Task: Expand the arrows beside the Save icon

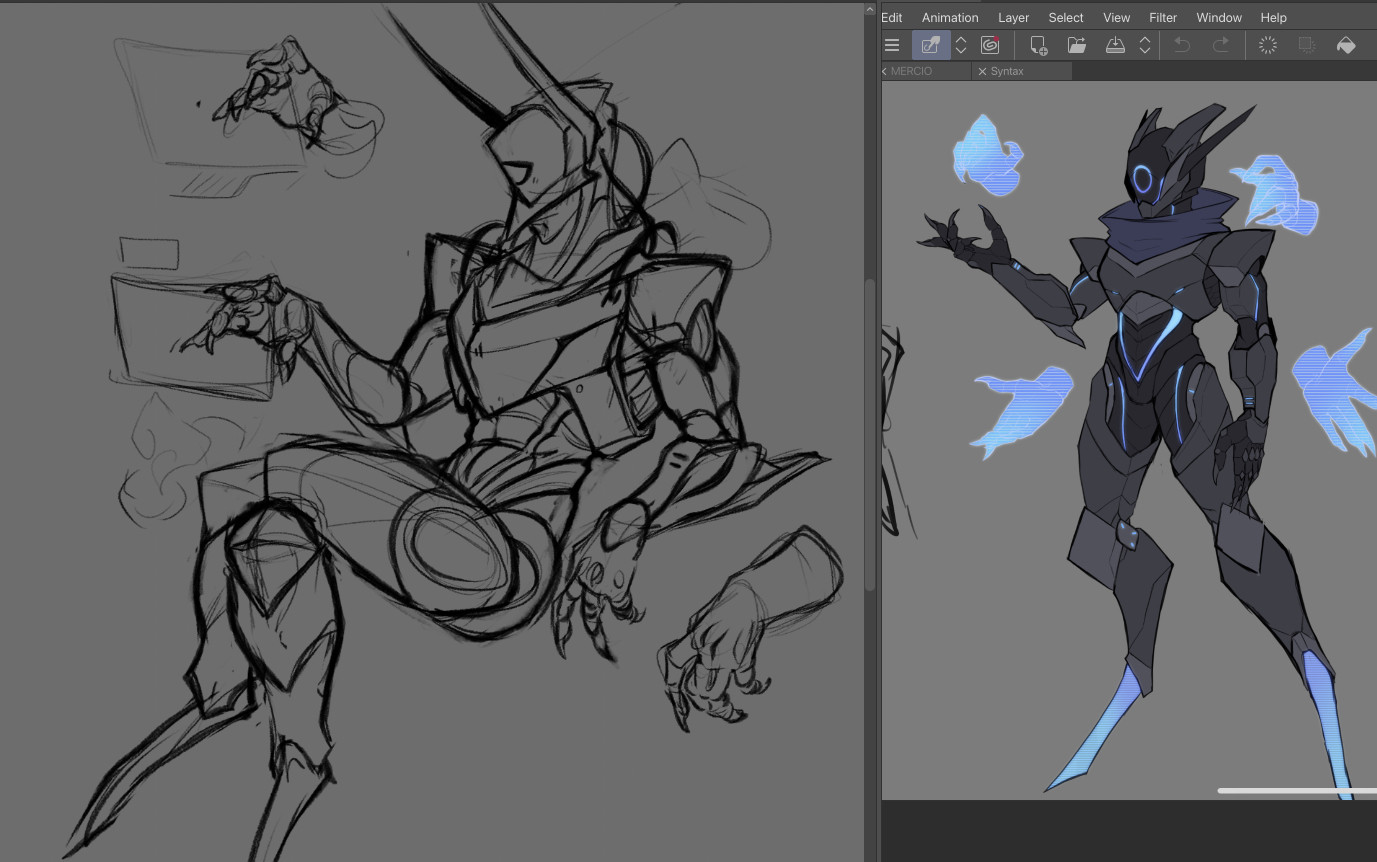Action: point(1145,45)
